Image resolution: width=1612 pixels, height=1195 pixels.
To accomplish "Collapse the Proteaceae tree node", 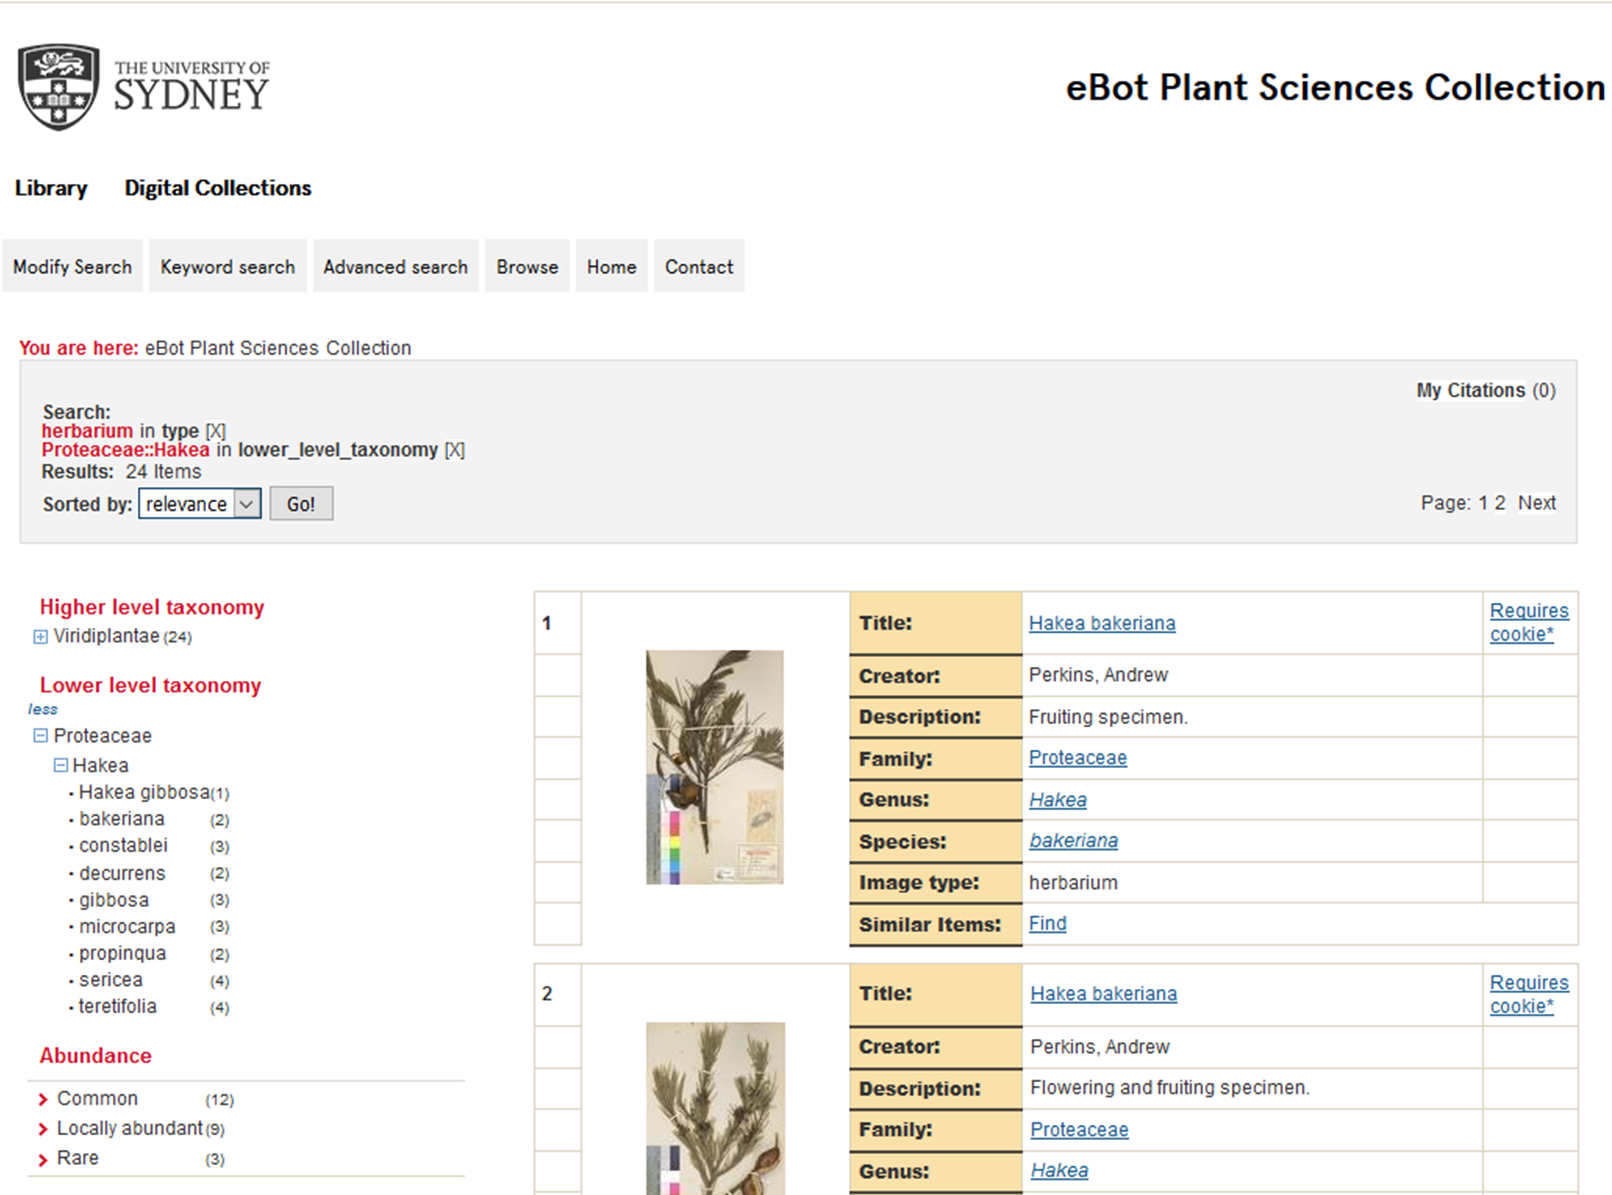I will click(40, 736).
